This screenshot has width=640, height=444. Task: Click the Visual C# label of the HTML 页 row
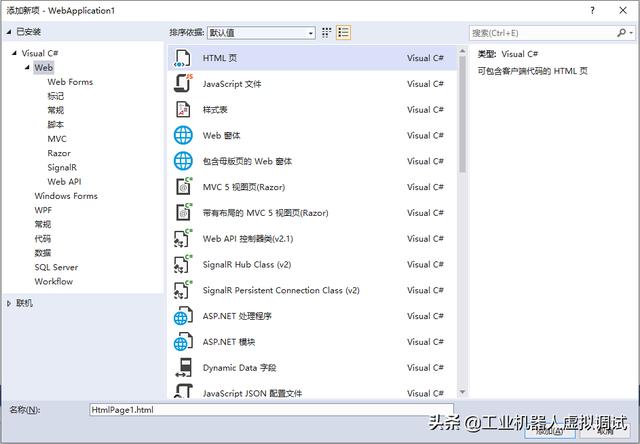(425, 58)
